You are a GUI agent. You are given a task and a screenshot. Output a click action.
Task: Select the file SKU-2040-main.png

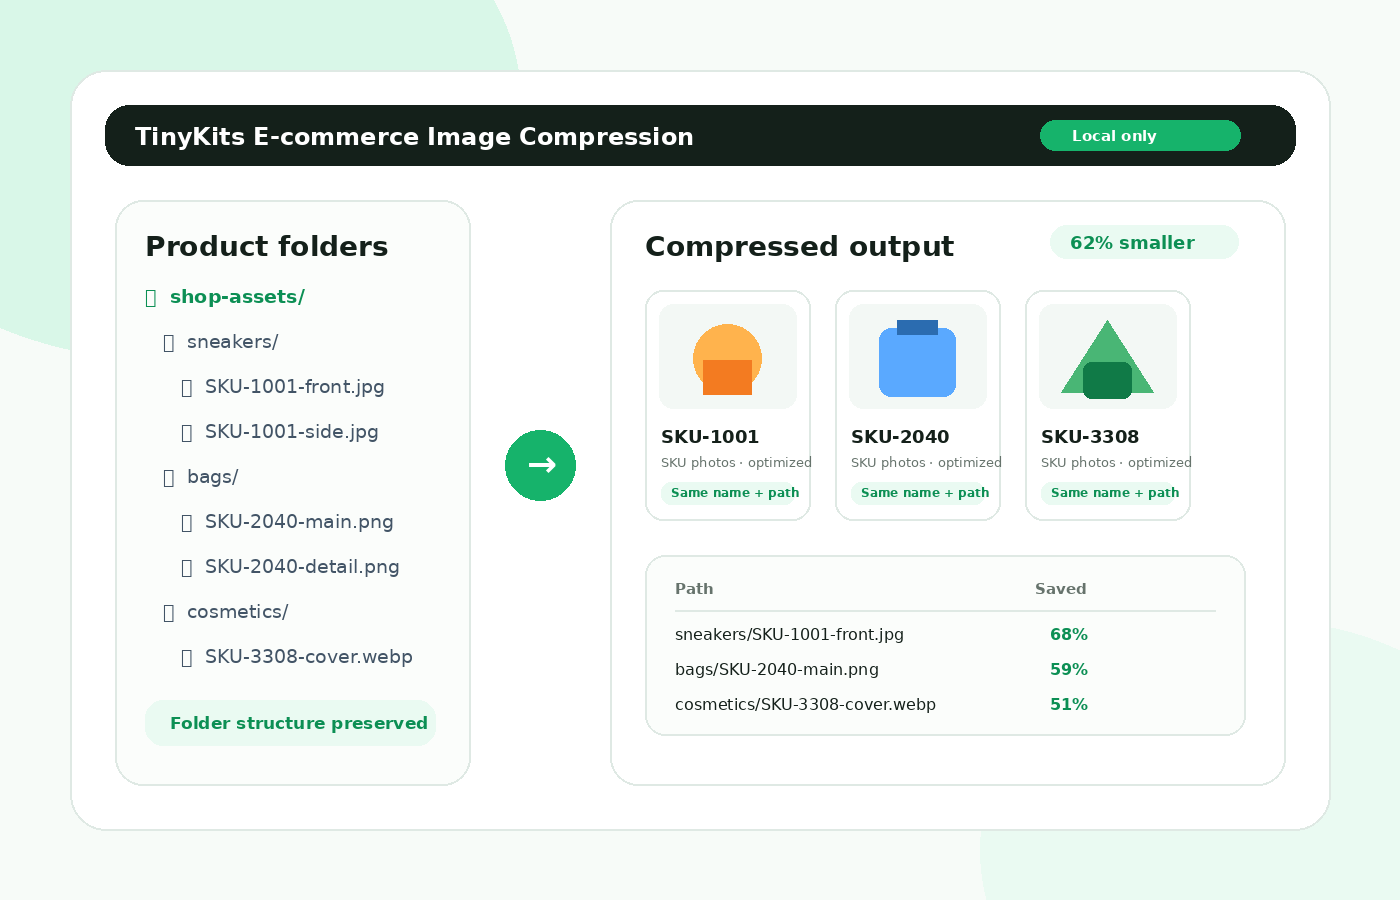tap(299, 522)
